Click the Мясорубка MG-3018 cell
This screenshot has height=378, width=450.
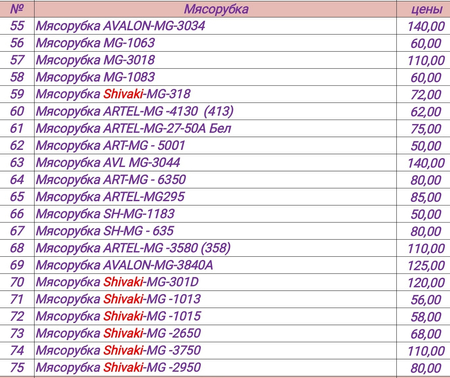tap(215, 60)
